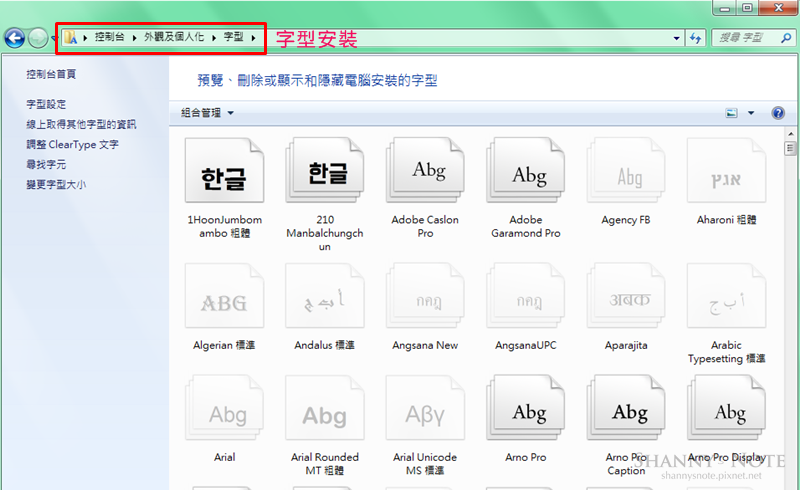
Task: Click the Arial Unicode MS 標準 label
Action: pyautogui.click(x=425, y=464)
